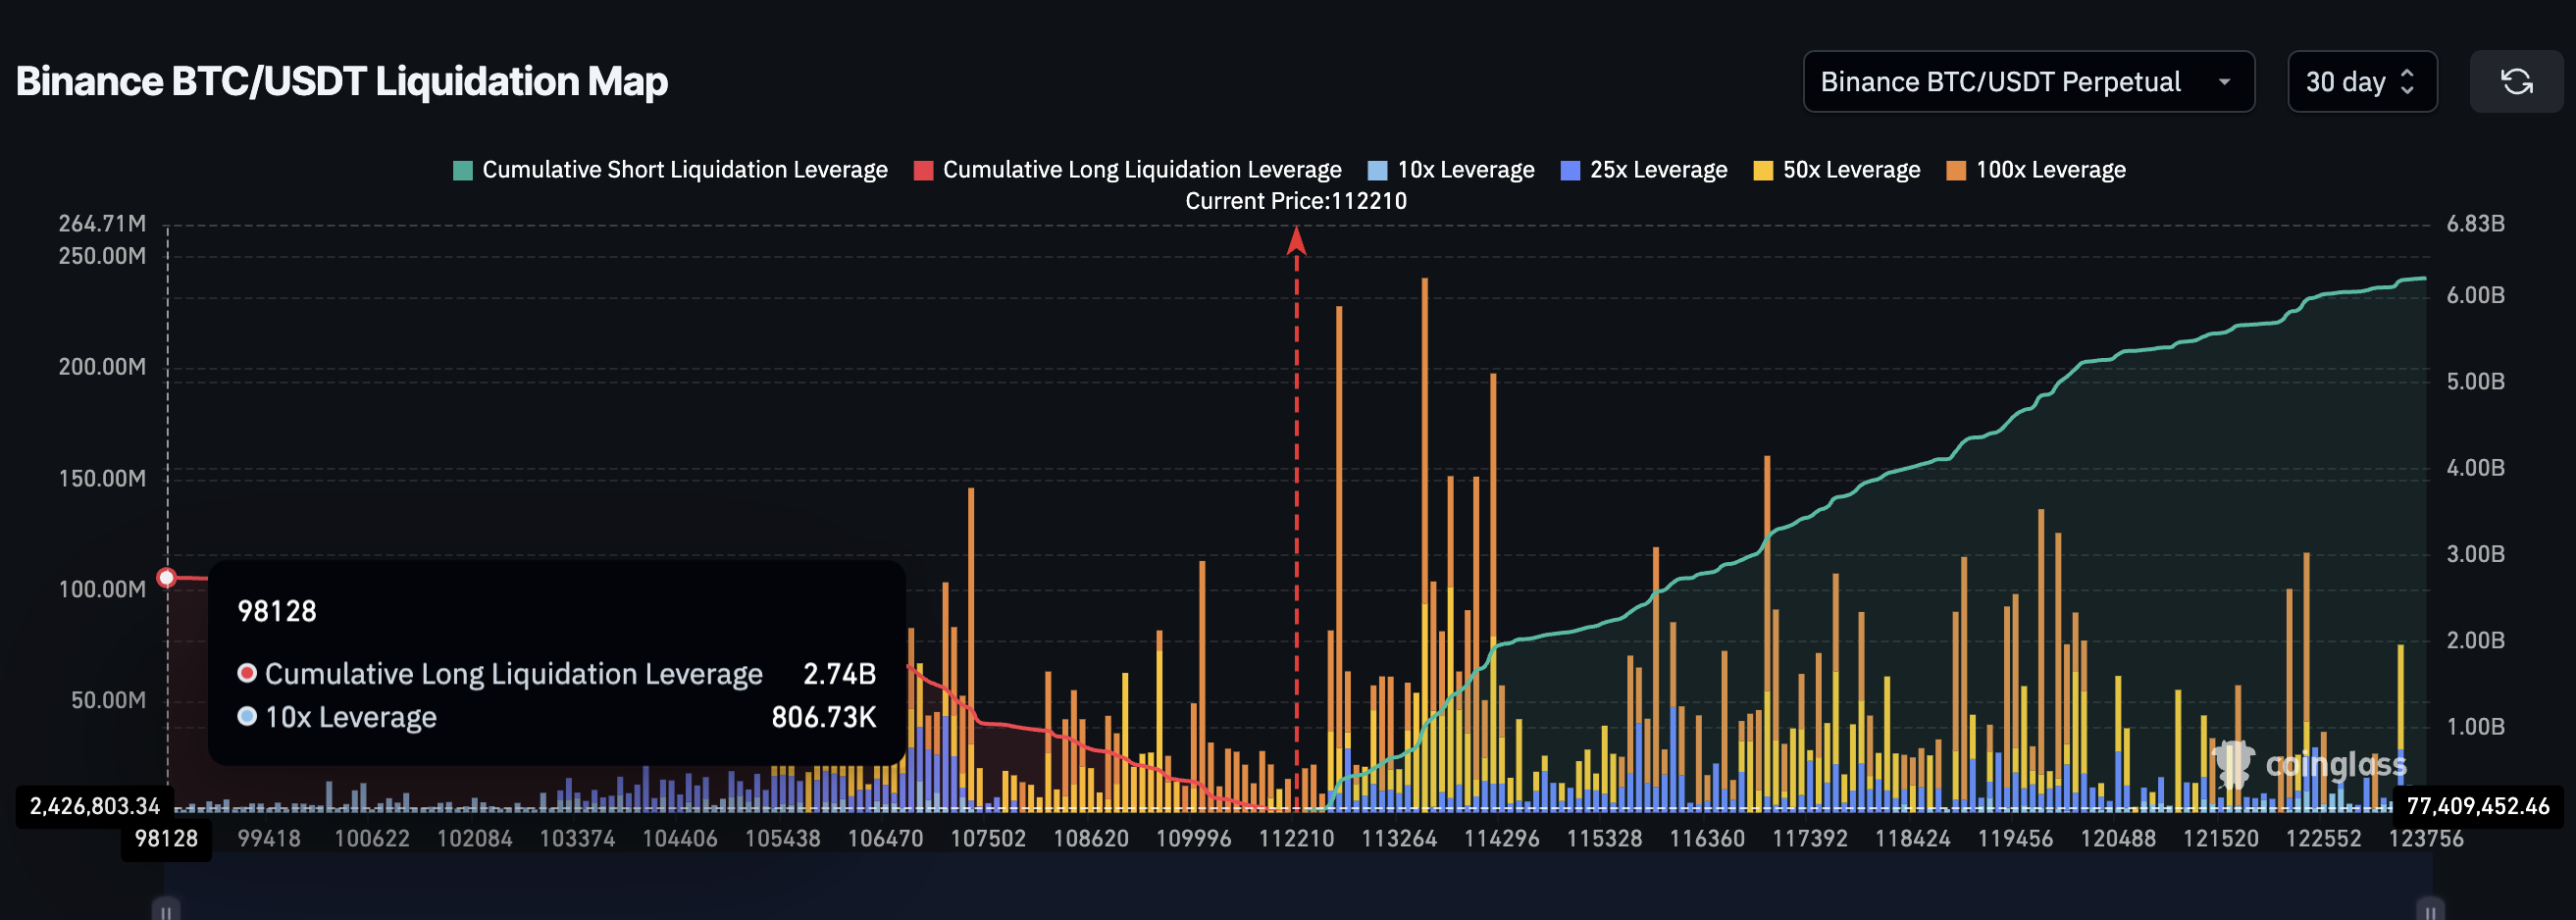Click the red dot icon beside Cumulative Long in tooltip
The image size is (2576, 920).
[x=246, y=673]
